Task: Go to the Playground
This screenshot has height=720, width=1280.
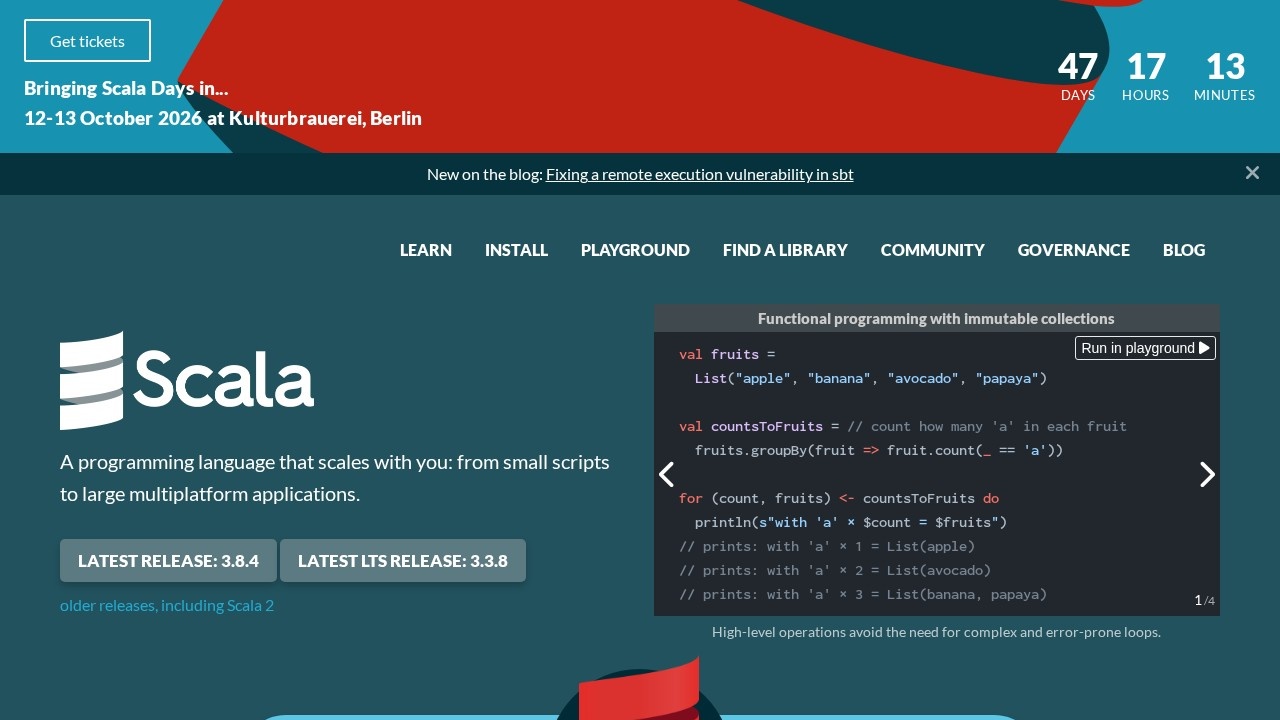Action: coord(635,250)
